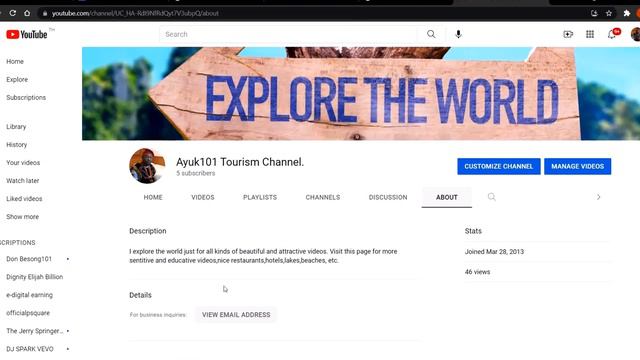Click MANAGE VIDEOS button
This screenshot has width=640, height=360.
click(x=578, y=167)
